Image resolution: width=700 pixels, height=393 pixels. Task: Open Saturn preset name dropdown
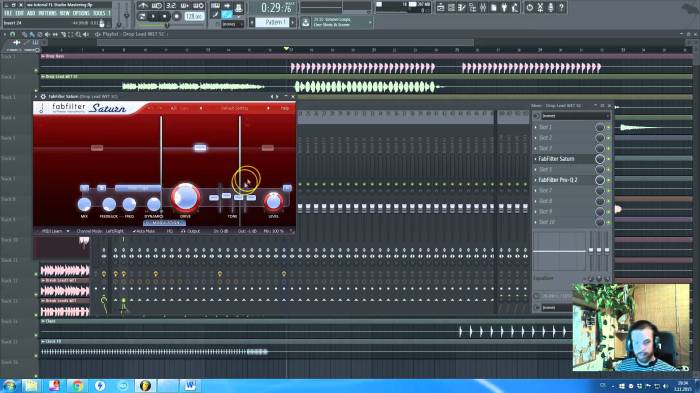click(235, 109)
